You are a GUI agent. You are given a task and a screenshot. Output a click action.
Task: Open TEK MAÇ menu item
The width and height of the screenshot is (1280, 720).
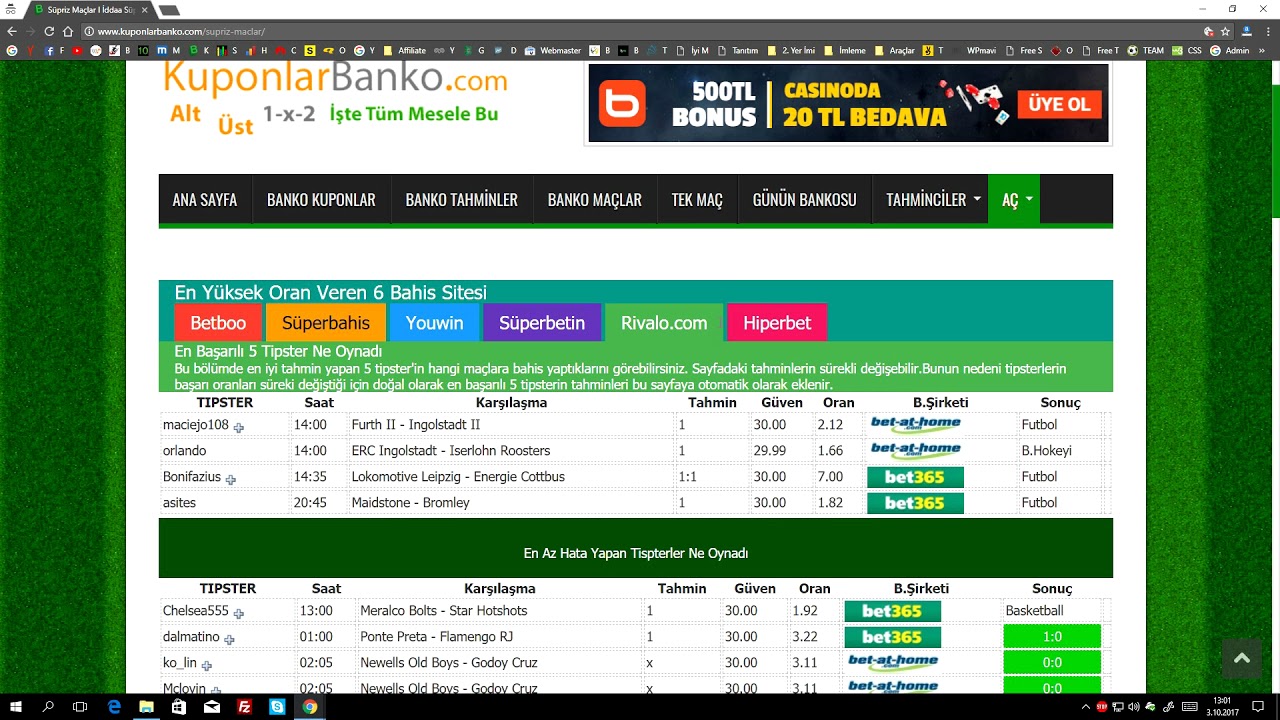tap(697, 200)
